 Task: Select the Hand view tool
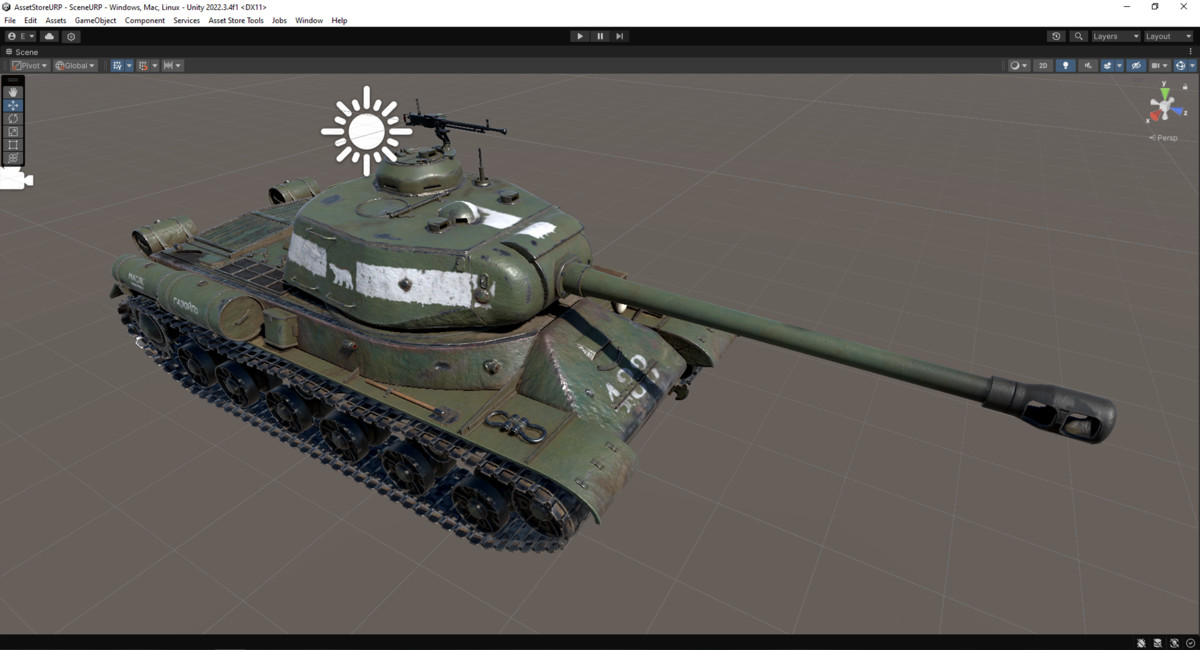[13, 92]
